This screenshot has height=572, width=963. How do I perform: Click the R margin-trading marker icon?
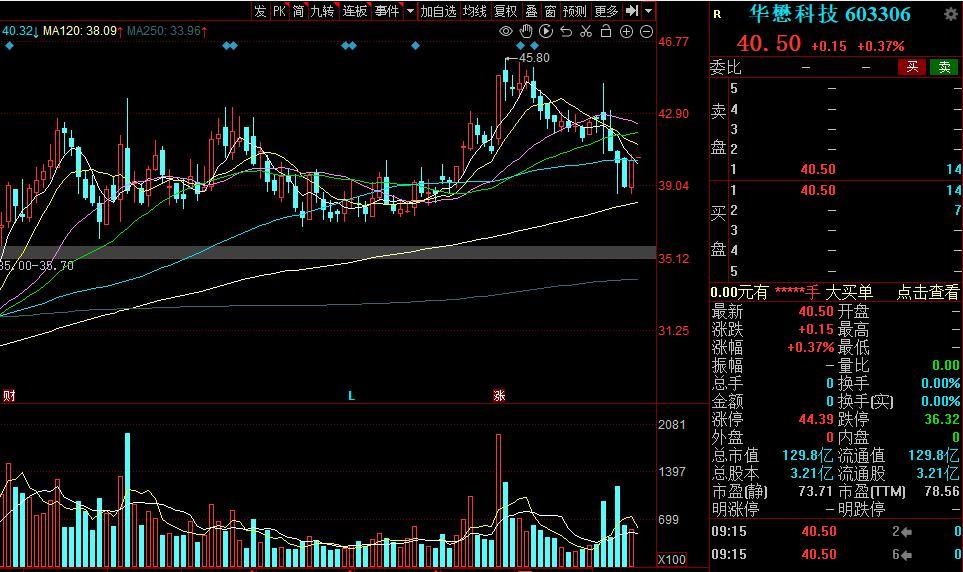click(717, 14)
